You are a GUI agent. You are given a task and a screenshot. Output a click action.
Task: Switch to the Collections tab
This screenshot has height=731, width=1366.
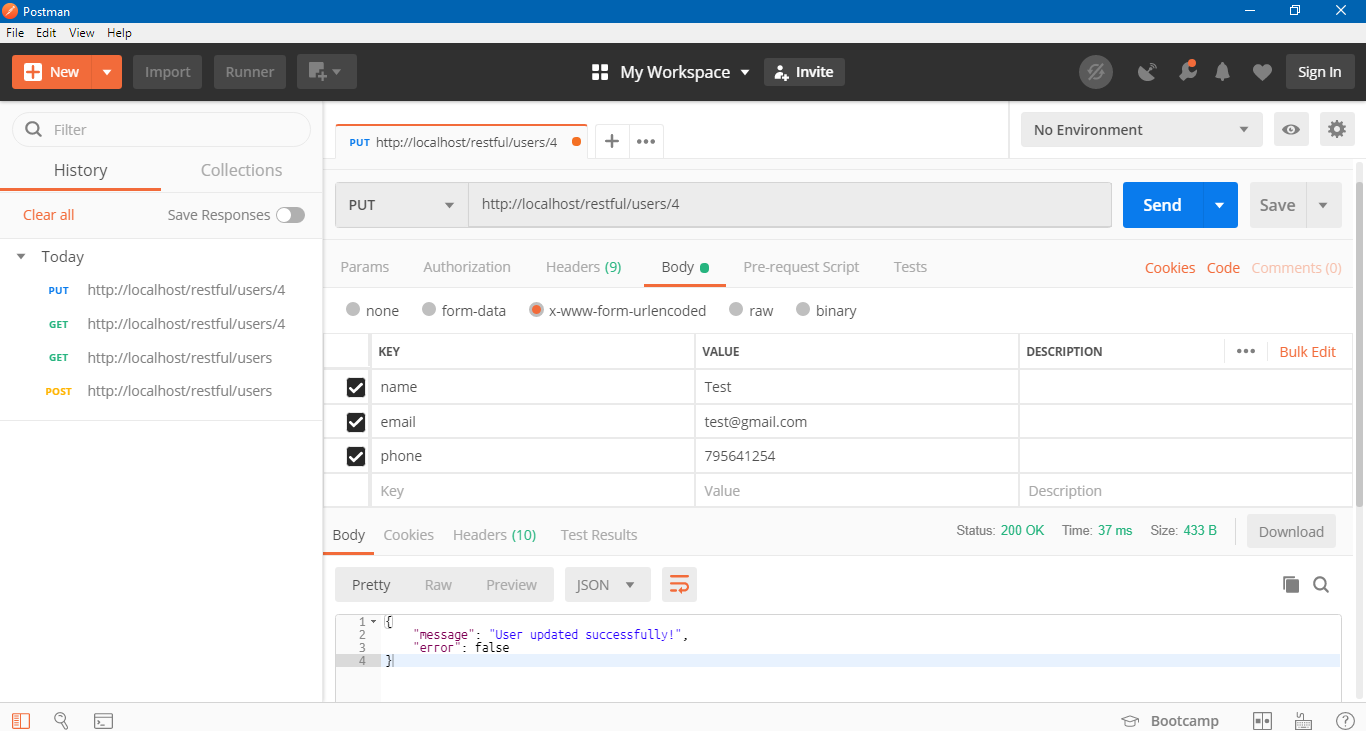click(x=240, y=170)
